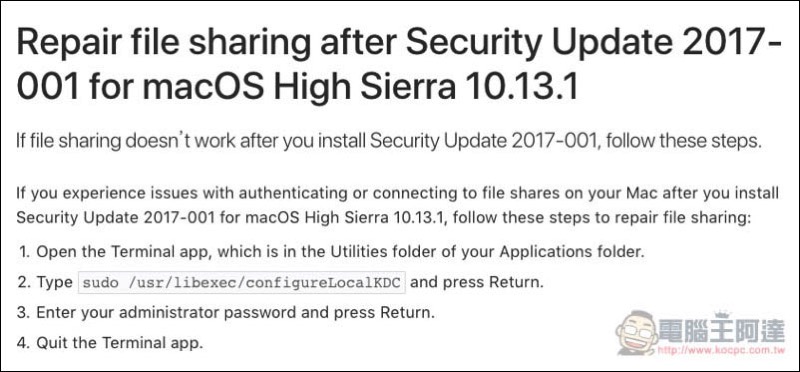Click the word Return in step 2

point(514,283)
